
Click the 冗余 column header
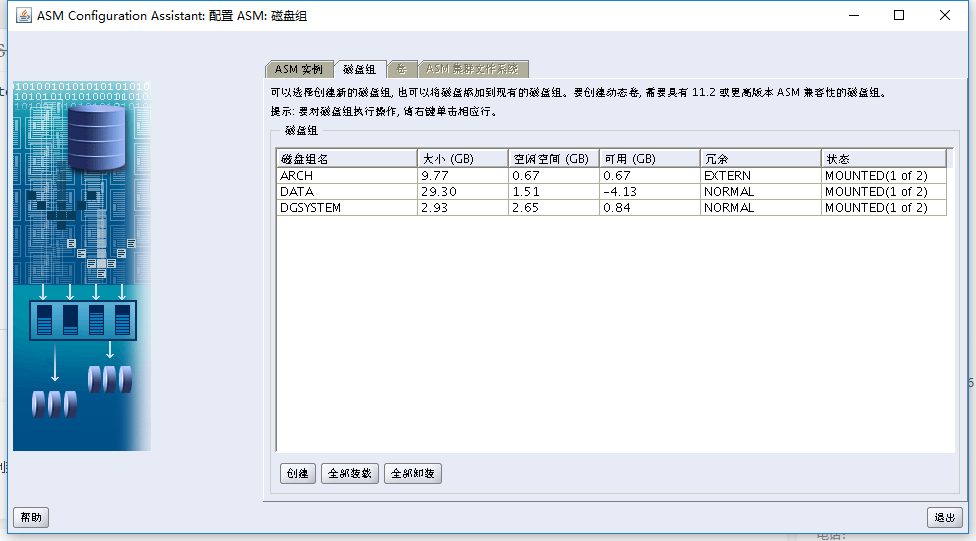tap(760, 159)
